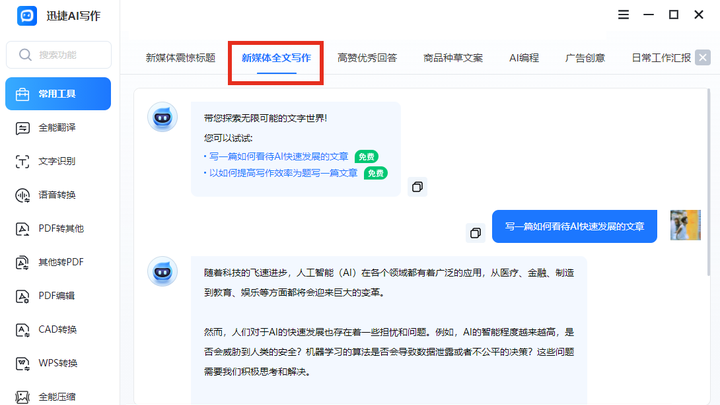
Task: Copy the user message with its copy icon
Action: click(475, 233)
